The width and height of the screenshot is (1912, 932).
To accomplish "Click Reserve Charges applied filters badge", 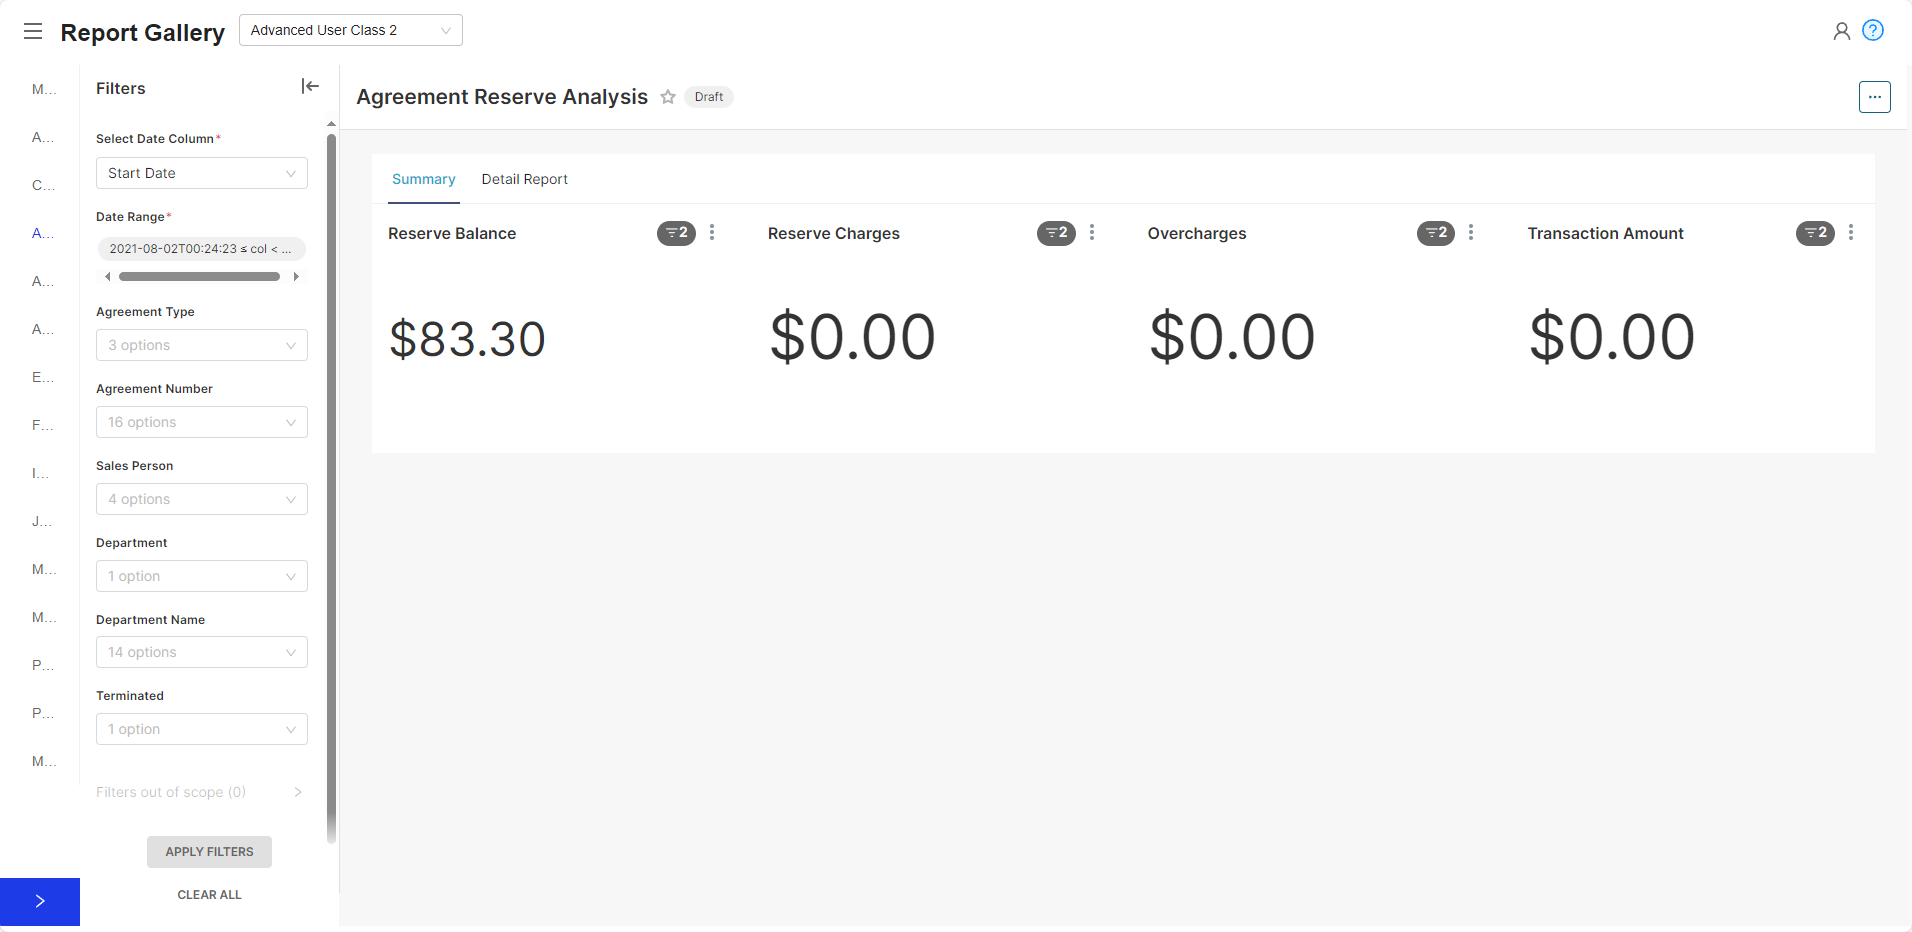I will click(x=1056, y=233).
